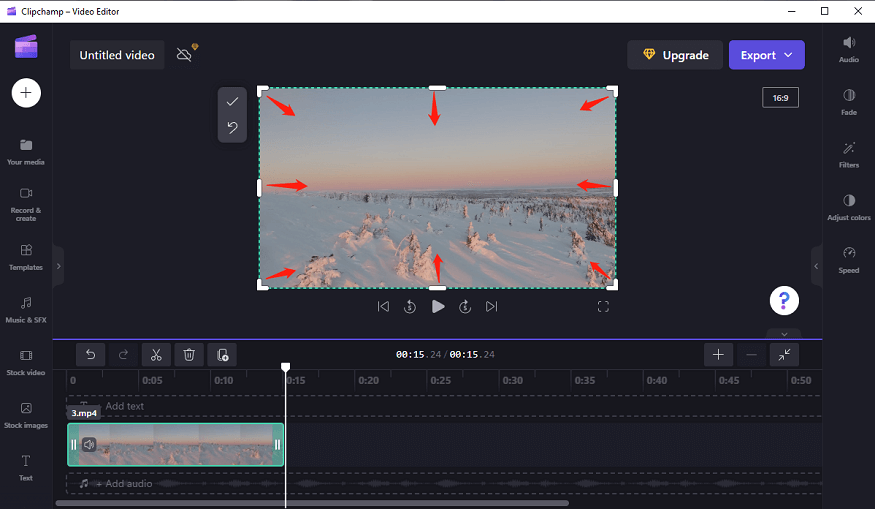Screen dimensions: 875x509
Task: Confirm crop with checkmark icon
Action: [232, 102]
